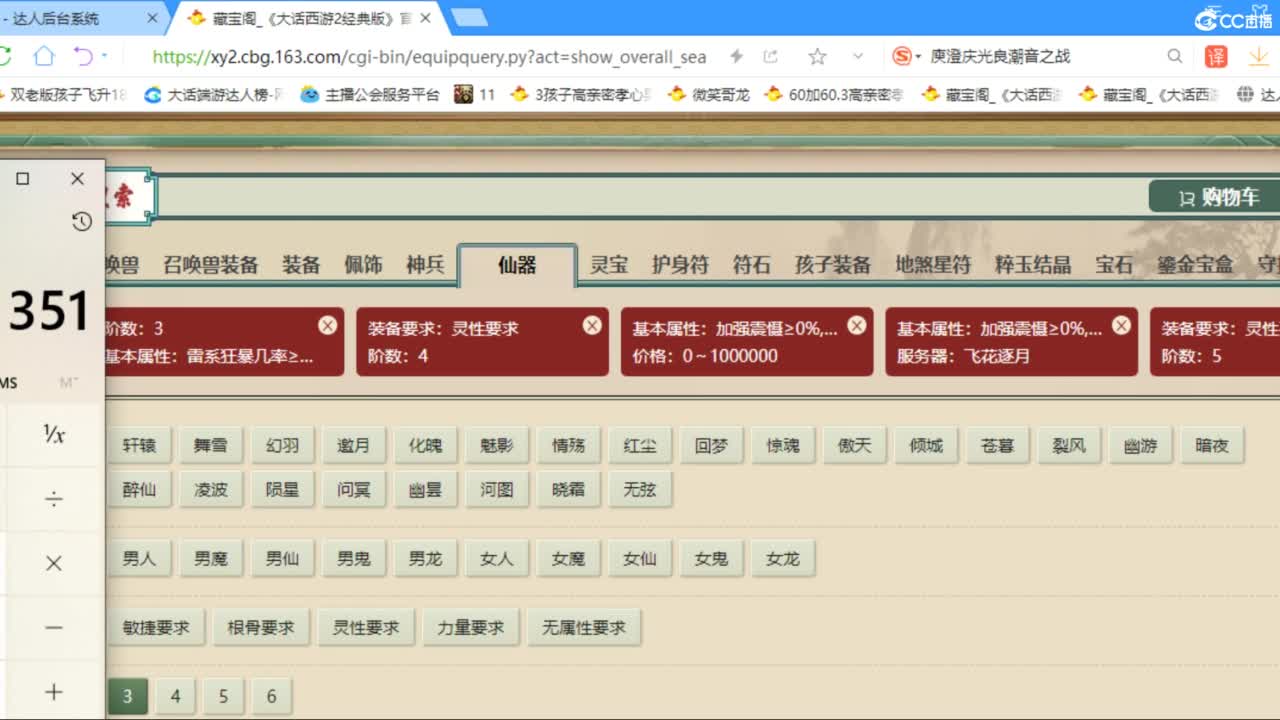Viewport: 1280px width, 720px height.
Task: Click the browser address URL field
Action: (x=430, y=57)
